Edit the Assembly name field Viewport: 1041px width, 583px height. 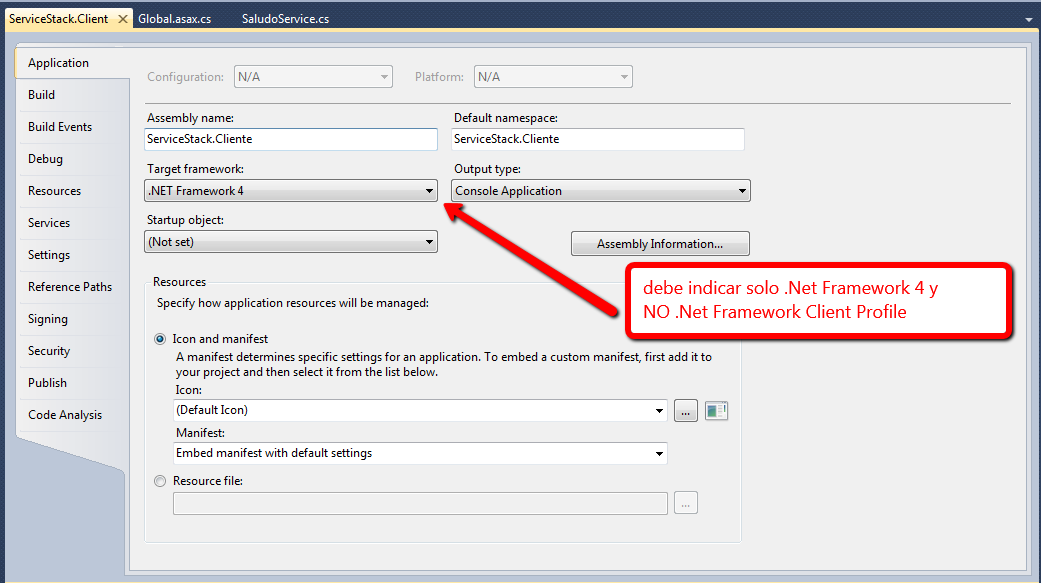(290, 139)
